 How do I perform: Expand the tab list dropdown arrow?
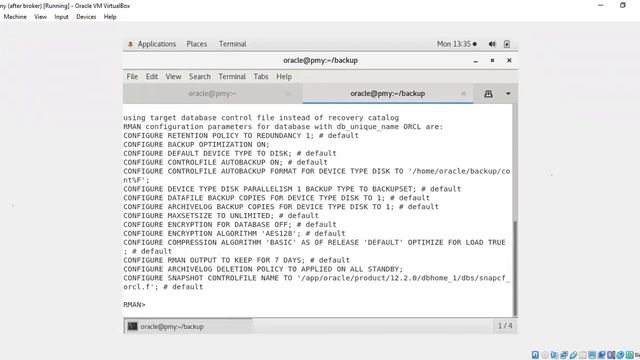[x=508, y=93]
